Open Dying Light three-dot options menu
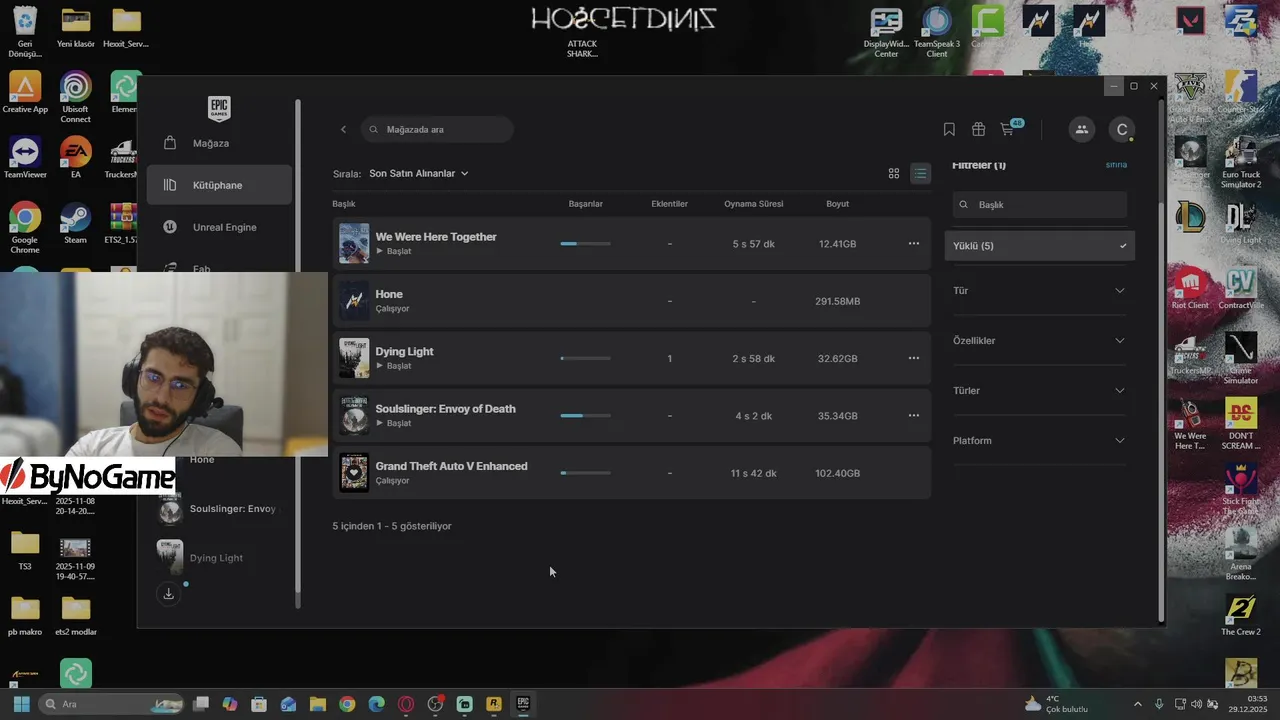 pyautogui.click(x=913, y=358)
